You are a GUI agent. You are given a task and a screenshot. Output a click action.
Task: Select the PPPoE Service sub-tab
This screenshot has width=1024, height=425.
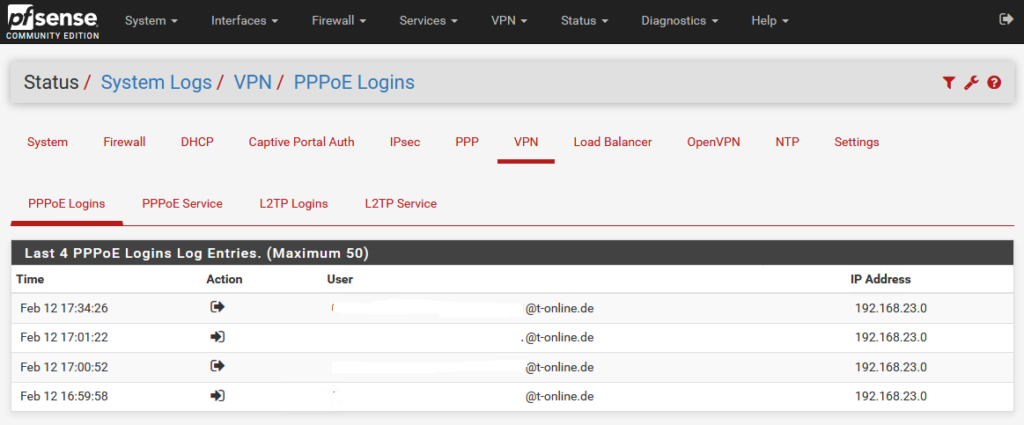point(182,203)
